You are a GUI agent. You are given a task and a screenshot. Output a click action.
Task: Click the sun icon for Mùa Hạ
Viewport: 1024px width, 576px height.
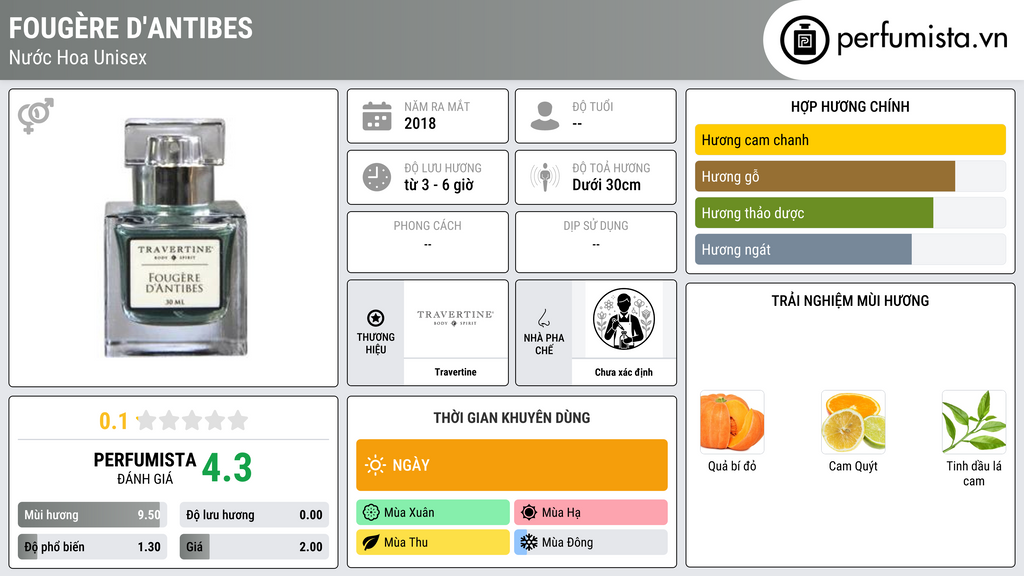(529, 513)
